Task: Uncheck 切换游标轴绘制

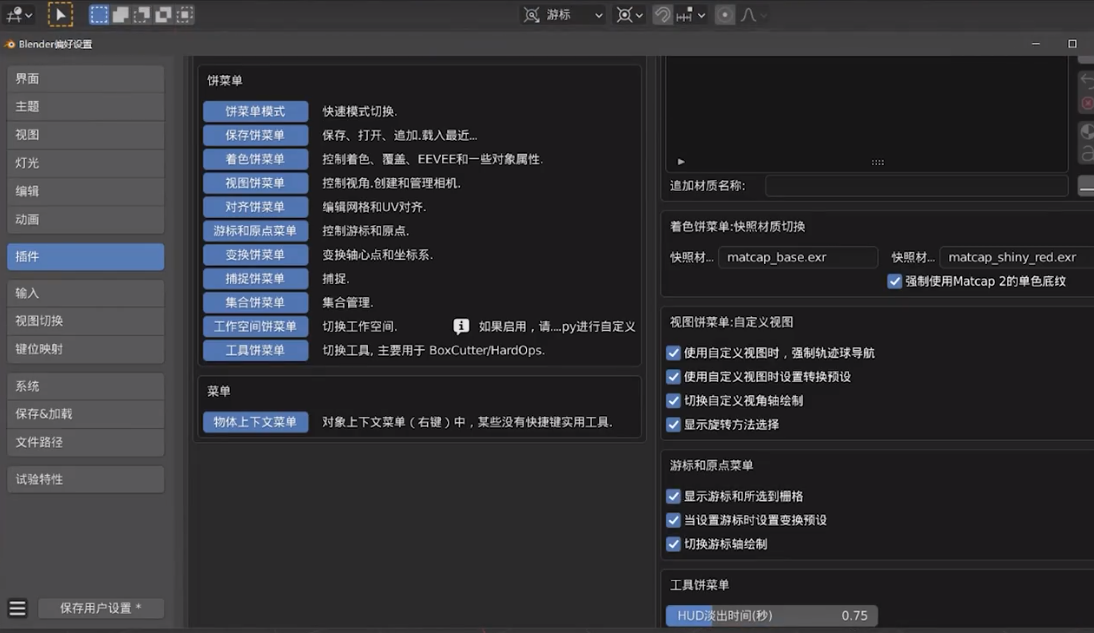Action: (x=673, y=544)
